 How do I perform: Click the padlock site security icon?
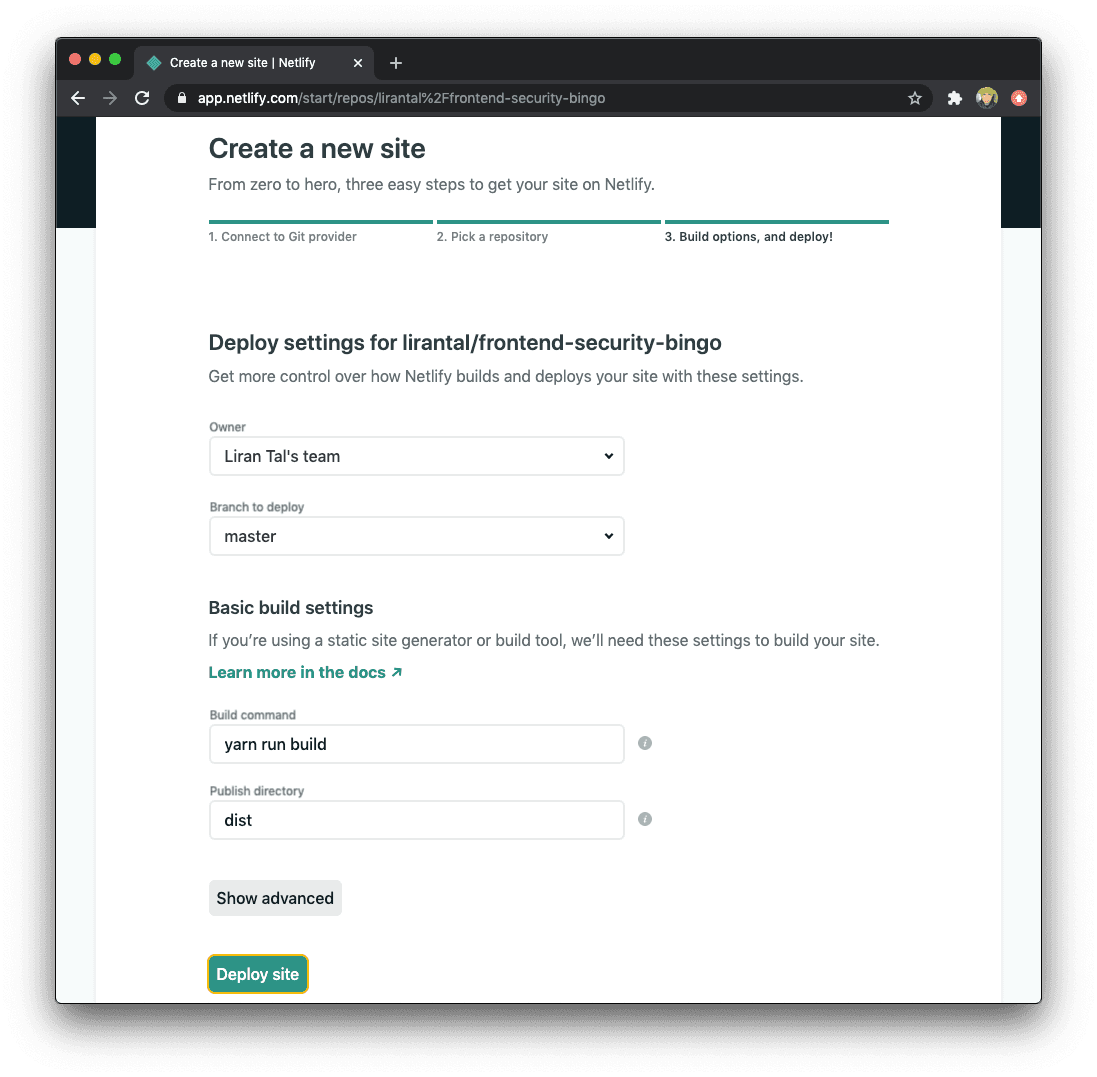click(x=182, y=98)
